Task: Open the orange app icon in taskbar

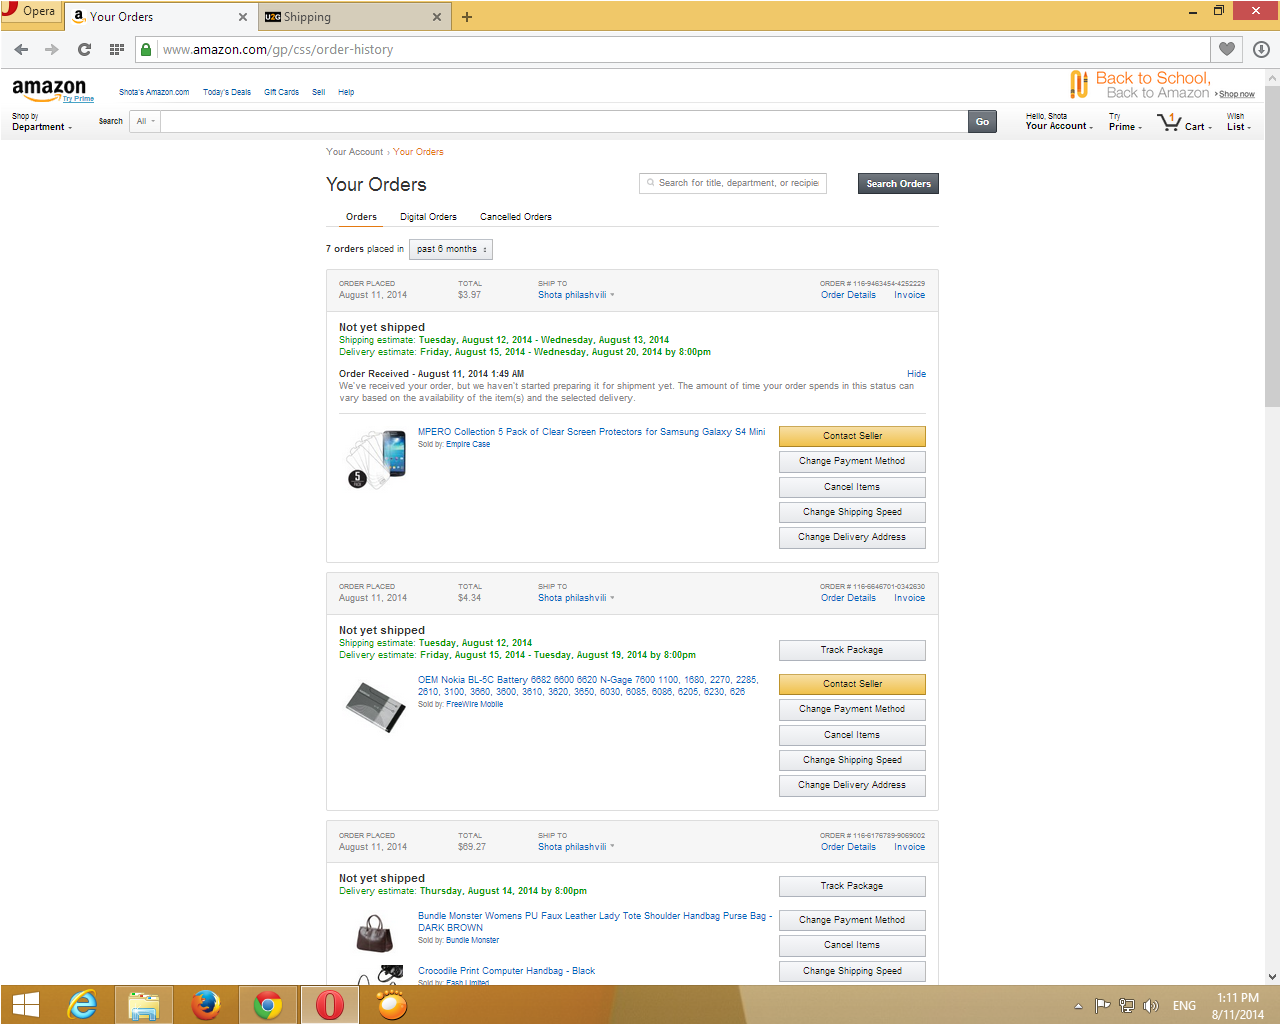Action: tap(392, 1005)
